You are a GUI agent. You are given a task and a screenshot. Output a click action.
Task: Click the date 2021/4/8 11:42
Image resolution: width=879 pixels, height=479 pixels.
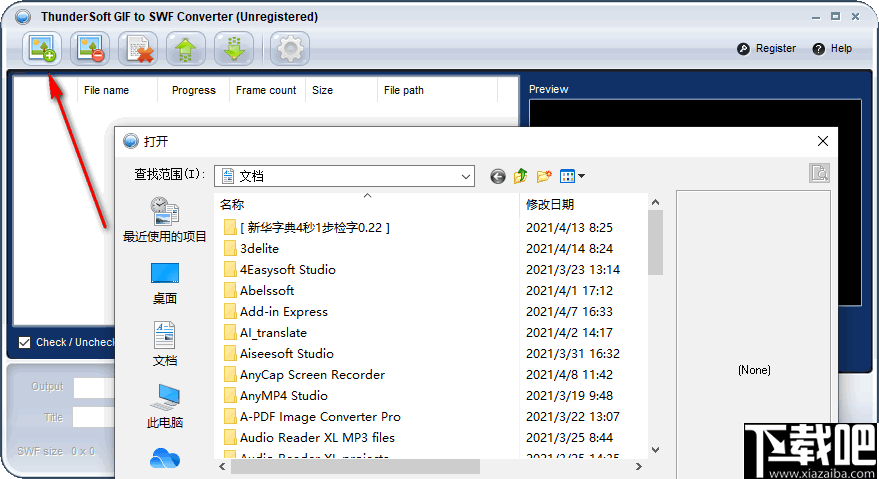(569, 375)
